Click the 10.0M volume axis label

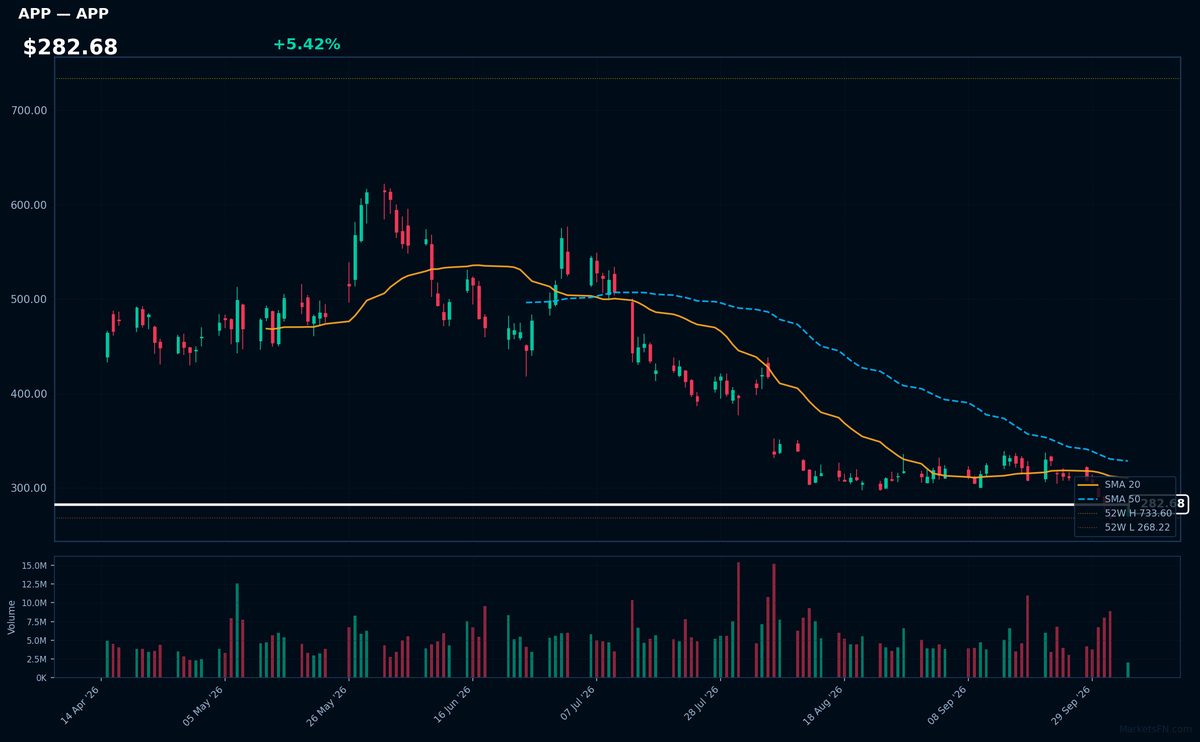point(33,603)
